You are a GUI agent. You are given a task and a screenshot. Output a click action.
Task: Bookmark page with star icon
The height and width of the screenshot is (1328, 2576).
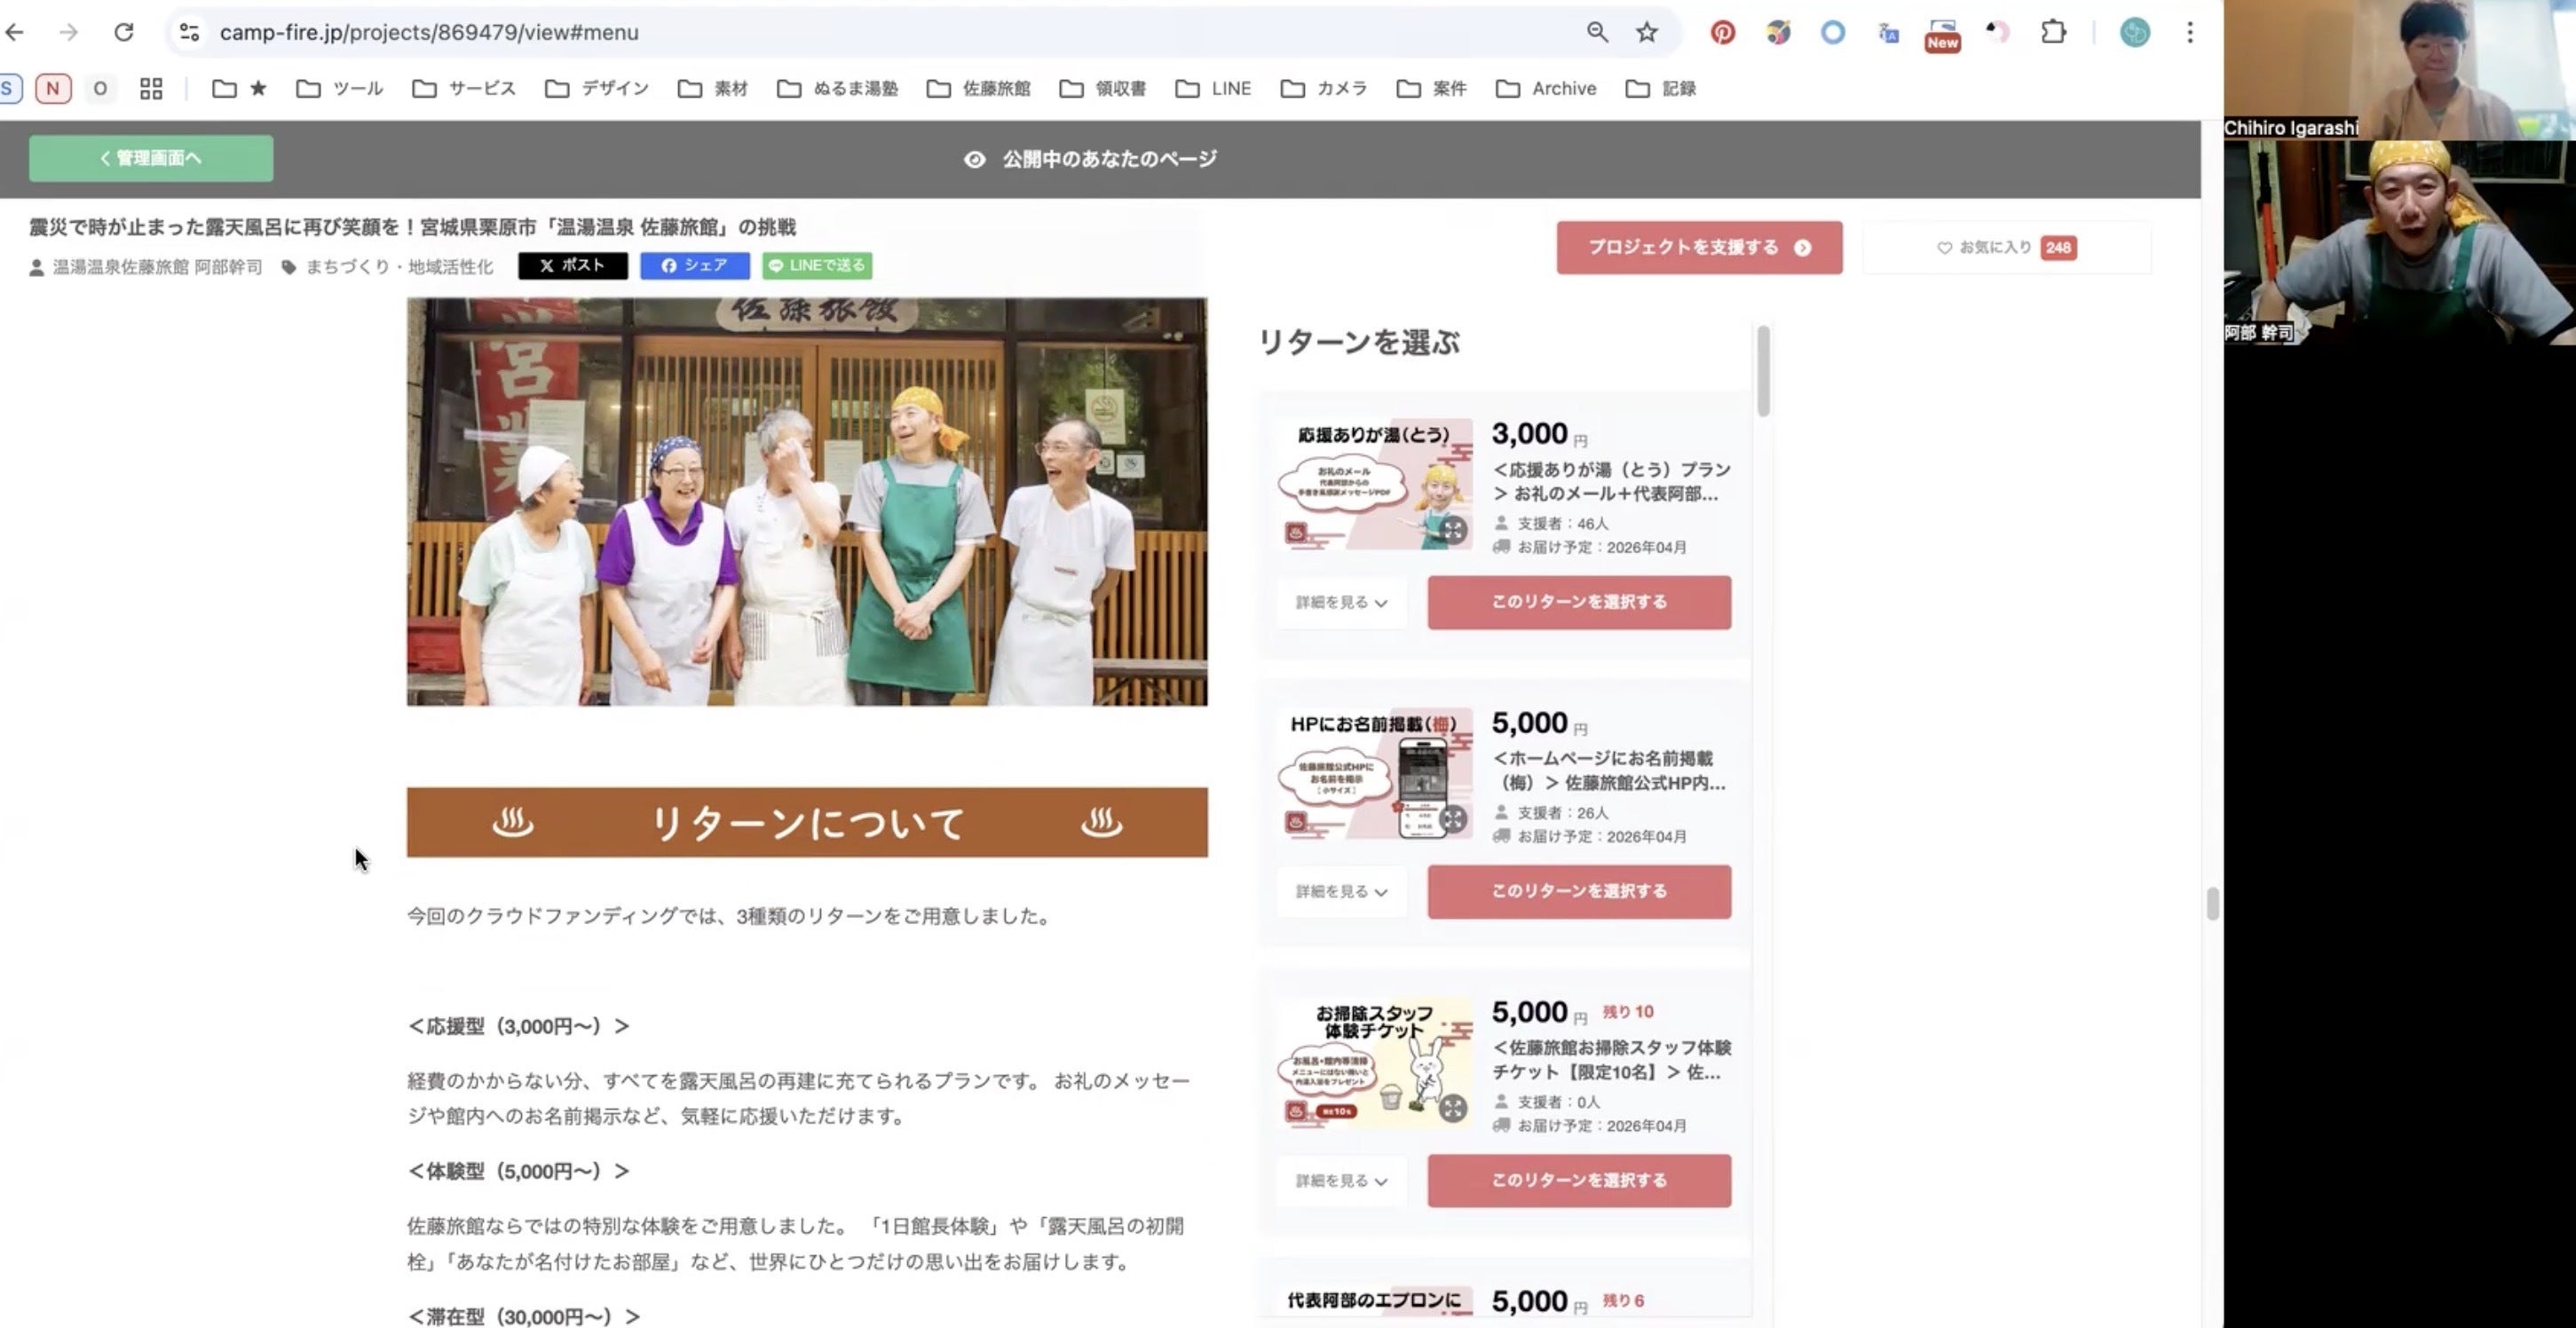coord(1647,32)
